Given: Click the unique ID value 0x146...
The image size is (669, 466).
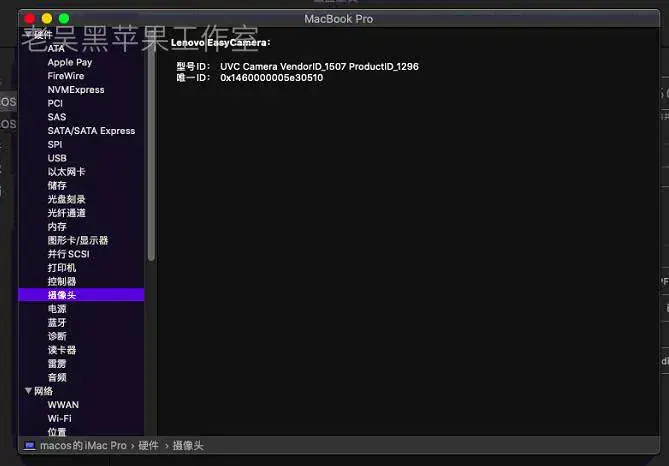Looking at the screenshot, I should (271, 78).
